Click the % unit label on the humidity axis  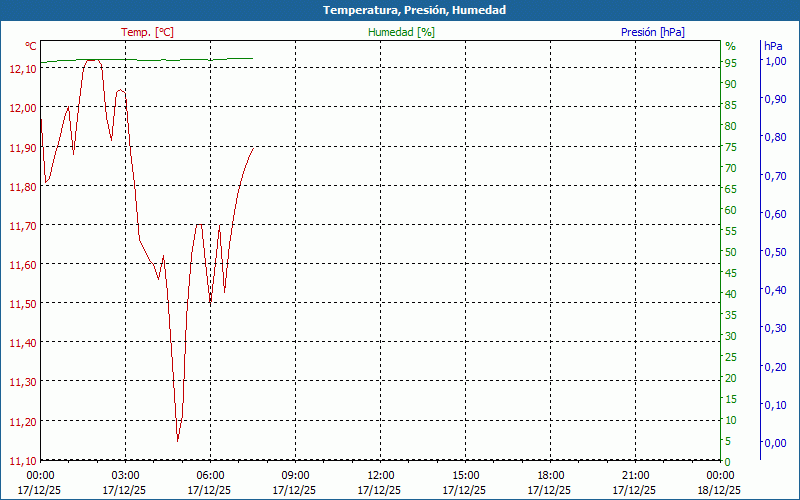[x=730, y=46]
